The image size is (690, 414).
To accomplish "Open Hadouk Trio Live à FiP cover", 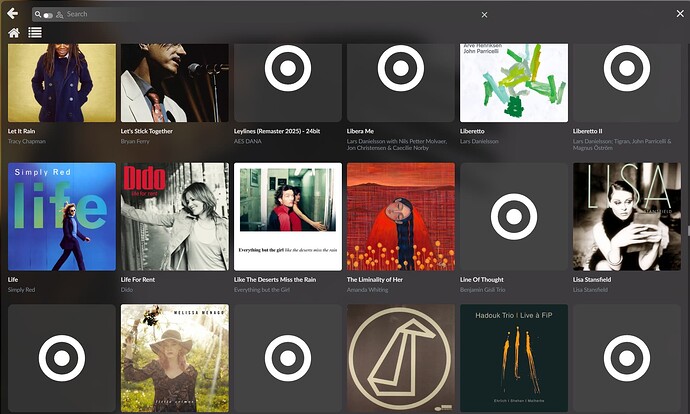I will (x=514, y=358).
